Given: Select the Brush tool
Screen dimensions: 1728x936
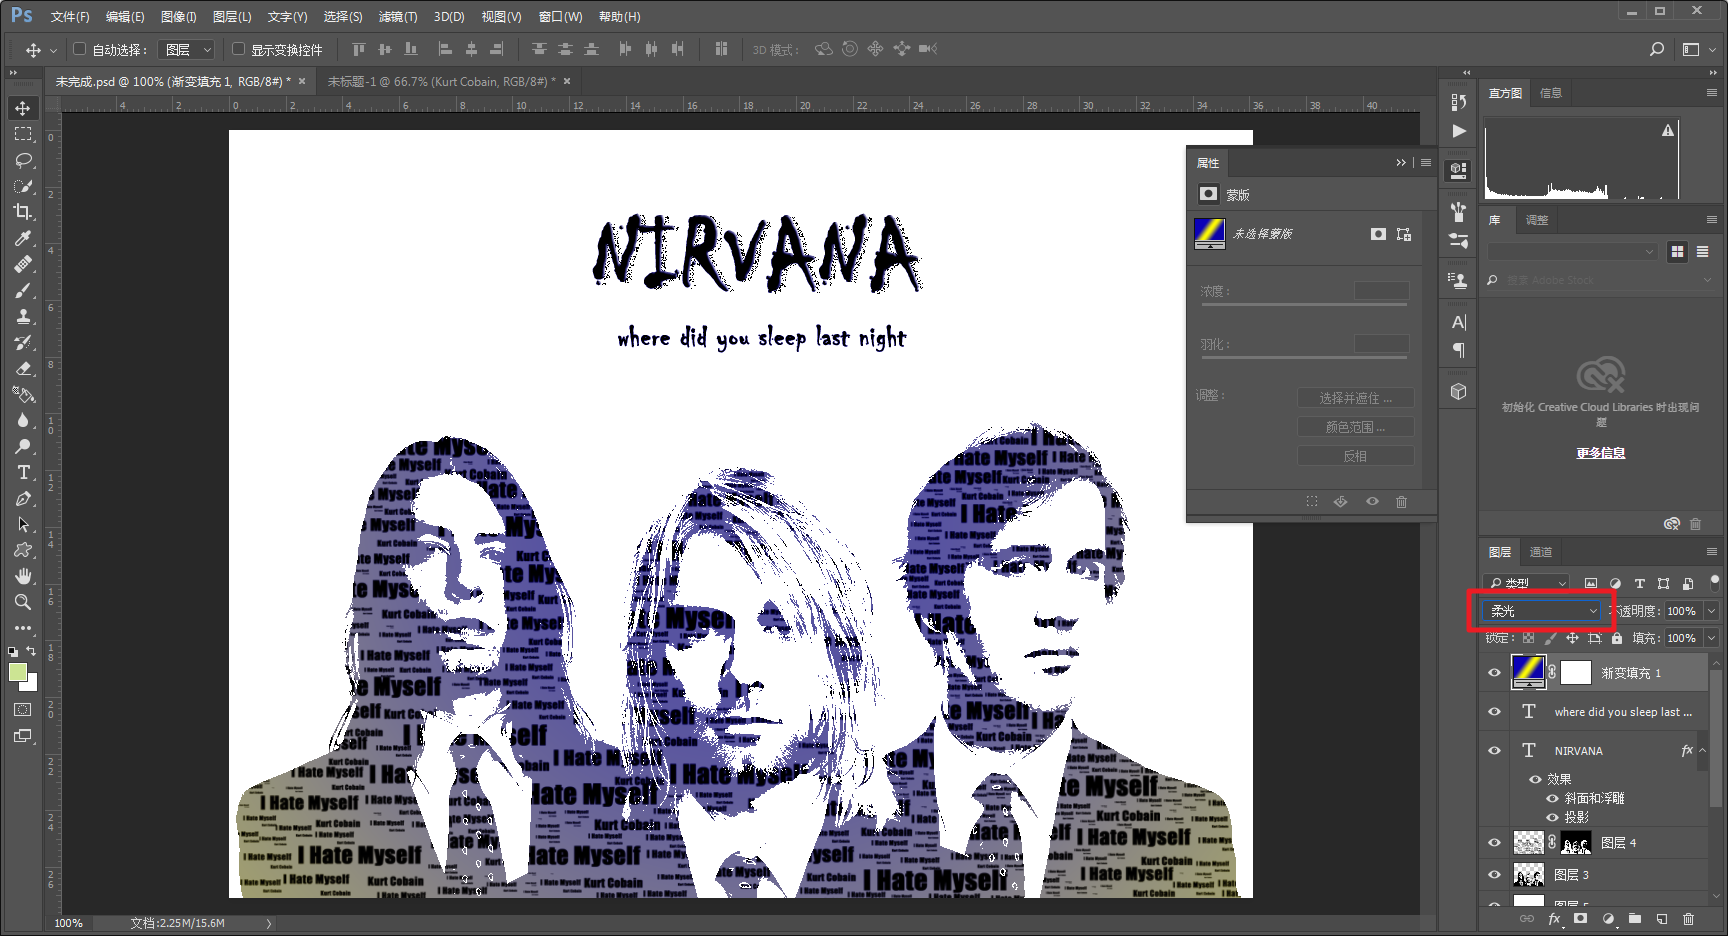Looking at the screenshot, I should pos(23,290).
